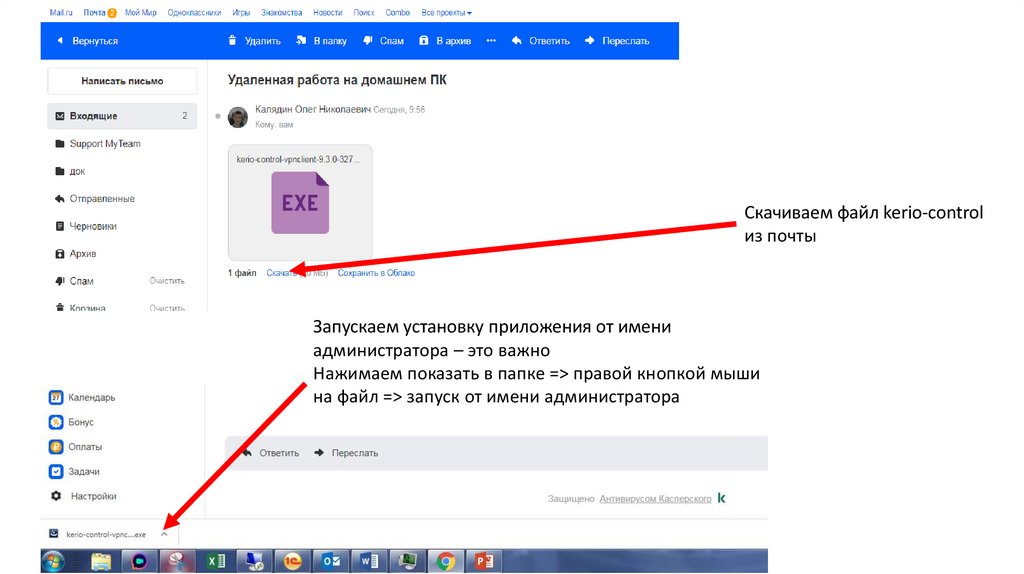
Task: Expand the download item chevron menu
Action: pyautogui.click(x=165, y=534)
